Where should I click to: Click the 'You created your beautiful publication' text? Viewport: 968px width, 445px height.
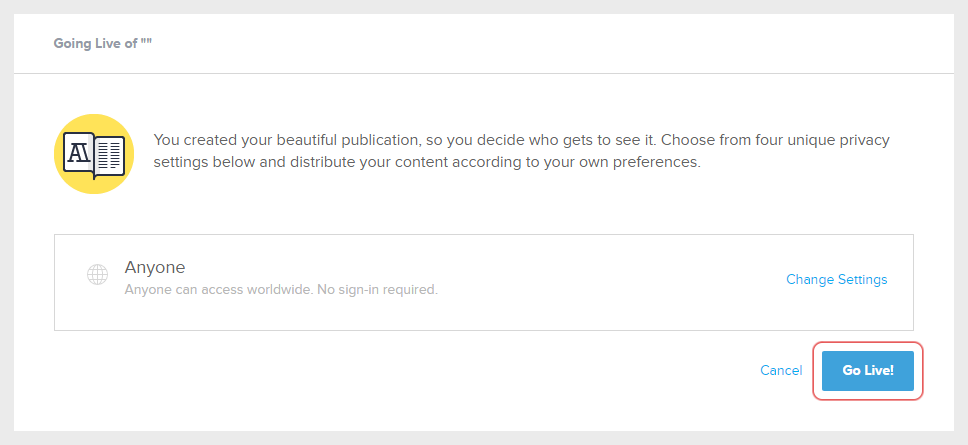(x=280, y=139)
